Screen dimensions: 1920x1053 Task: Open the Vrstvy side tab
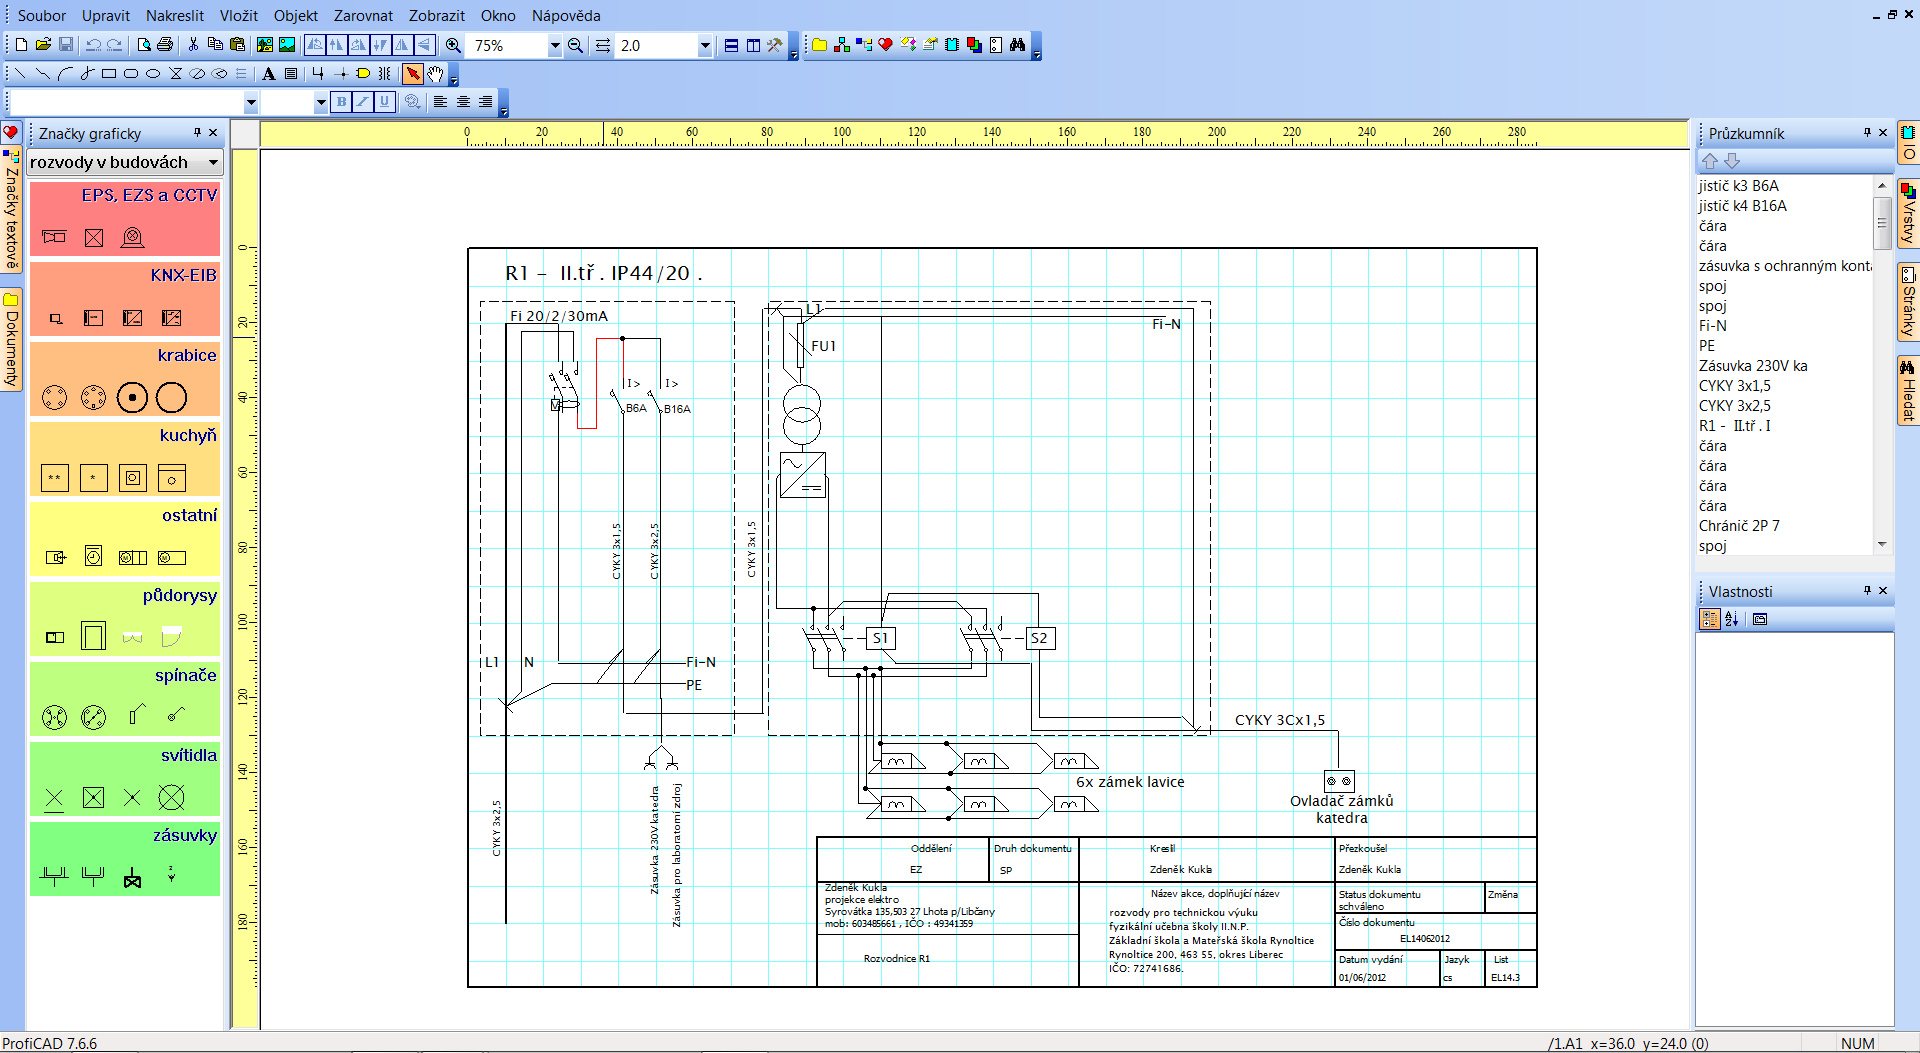1909,213
